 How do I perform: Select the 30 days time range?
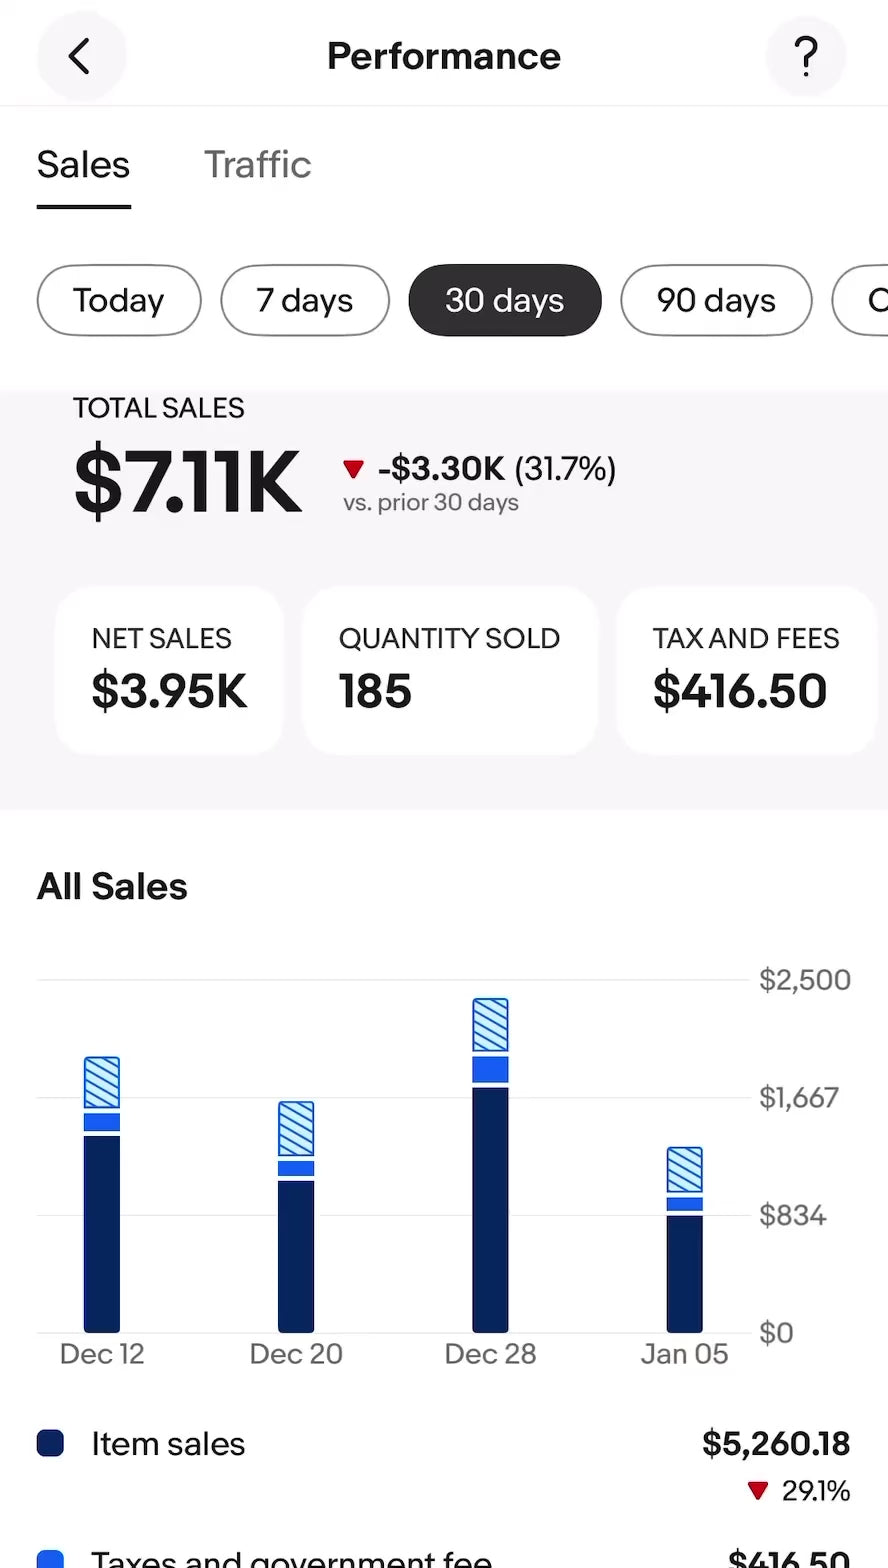coord(505,300)
